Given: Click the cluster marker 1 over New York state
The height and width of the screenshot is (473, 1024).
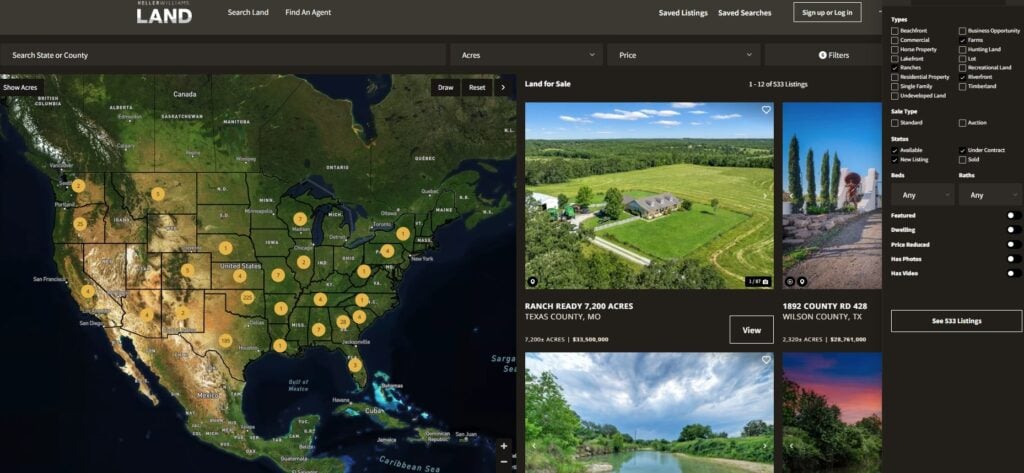Looking at the screenshot, I should (x=403, y=233).
